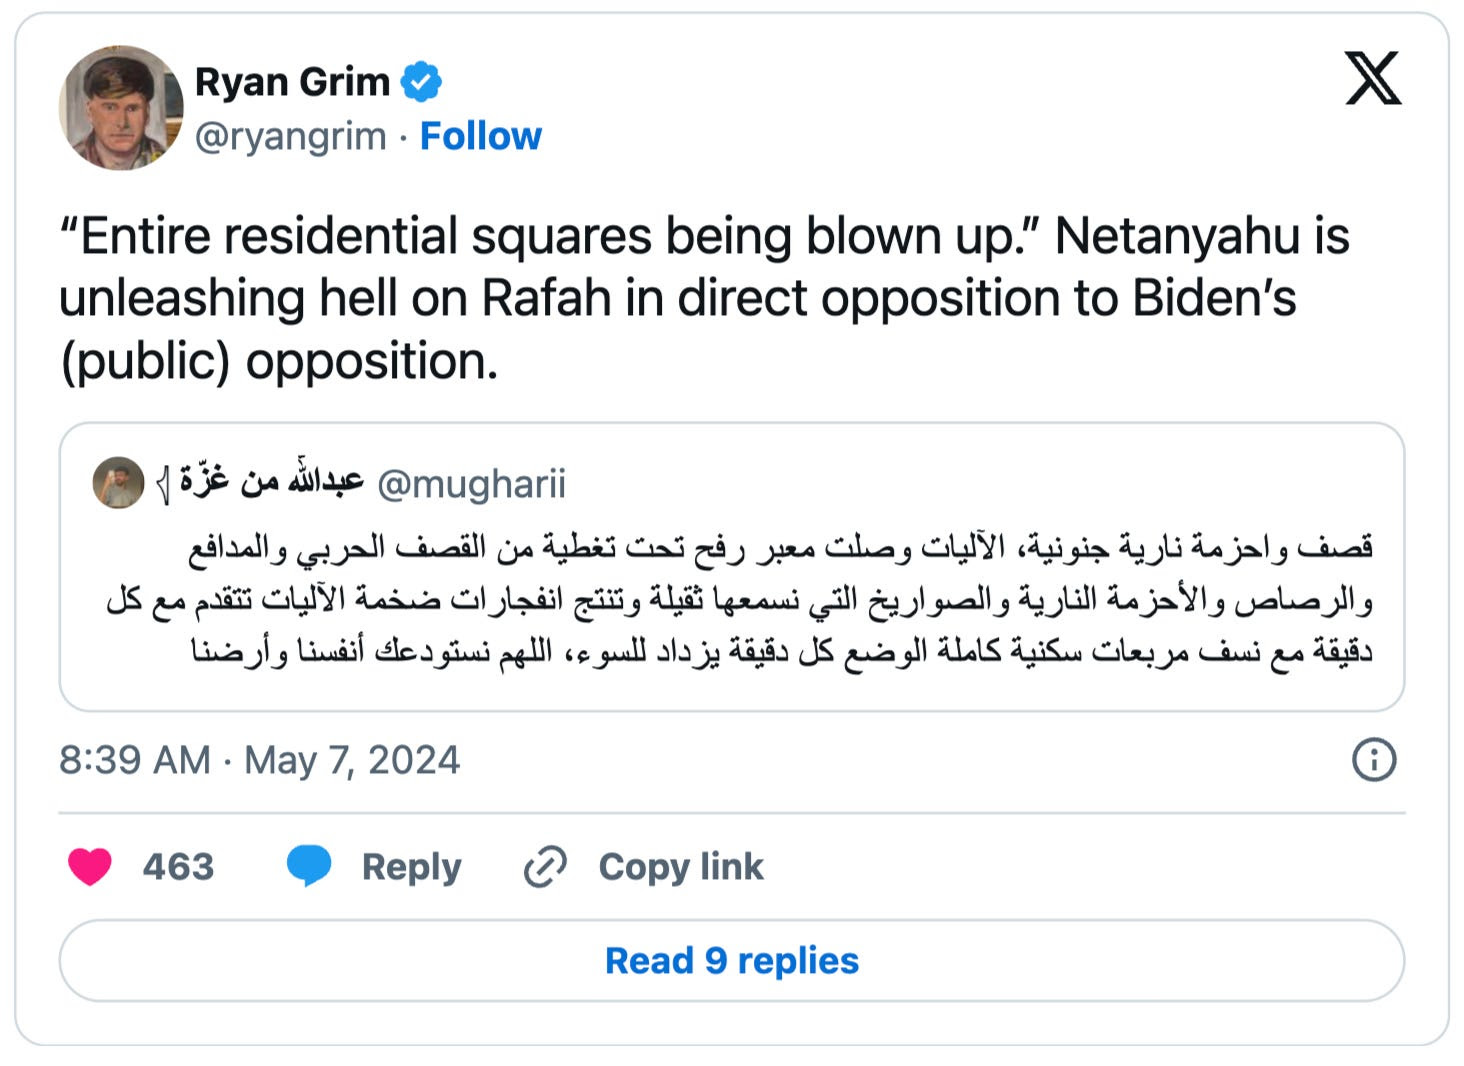Click the blue reply bubble icon
Image resolution: width=1464 pixels, height=1066 pixels.
[x=309, y=866]
